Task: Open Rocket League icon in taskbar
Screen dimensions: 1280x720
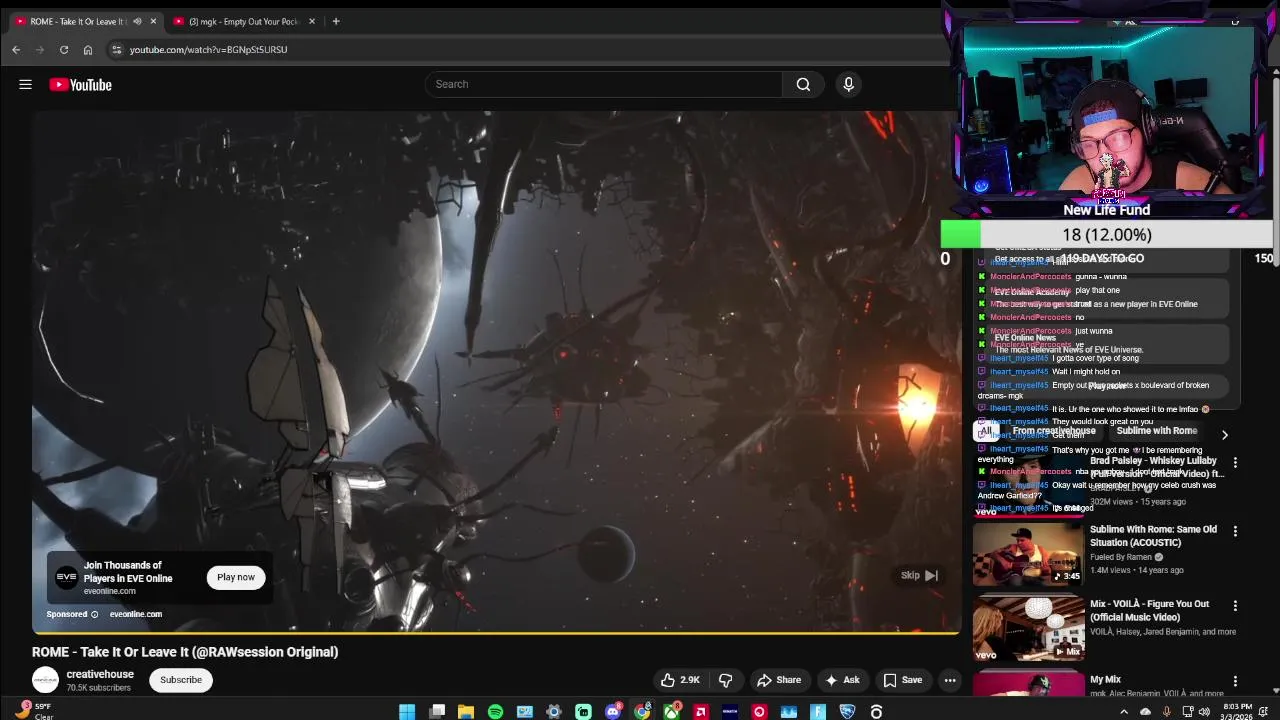Action: 847,712
